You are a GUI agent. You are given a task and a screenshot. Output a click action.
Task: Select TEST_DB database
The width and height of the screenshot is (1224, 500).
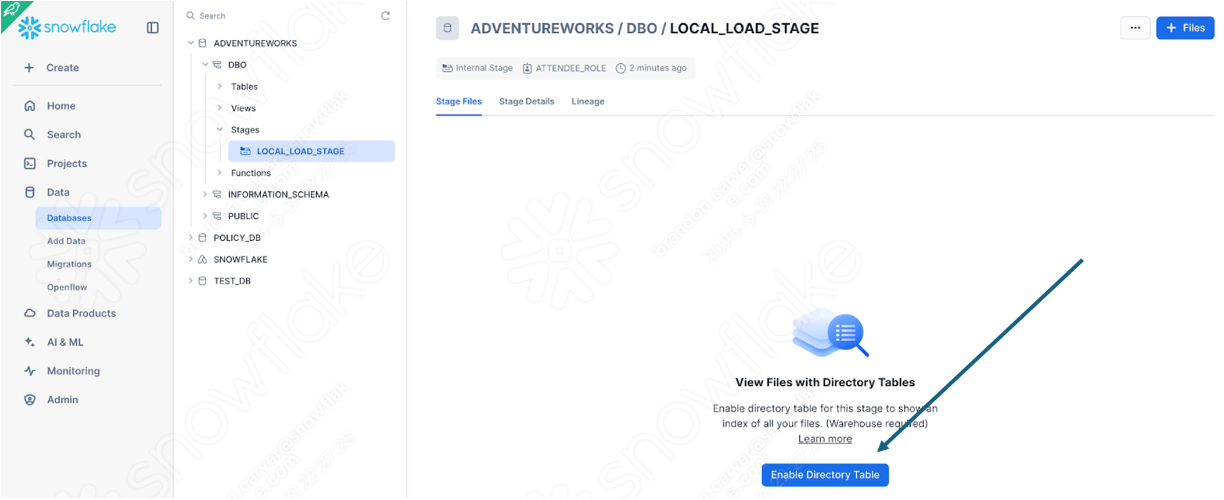pyautogui.click(x=232, y=282)
